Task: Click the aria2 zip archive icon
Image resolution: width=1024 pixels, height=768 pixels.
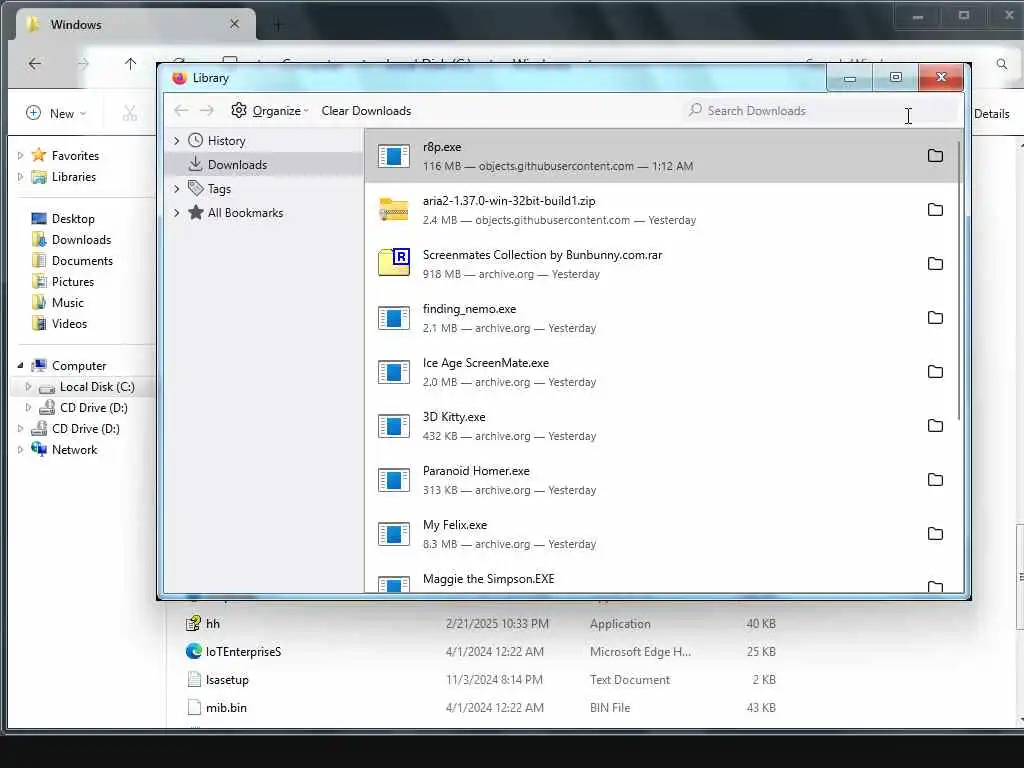Action: pyautogui.click(x=394, y=210)
